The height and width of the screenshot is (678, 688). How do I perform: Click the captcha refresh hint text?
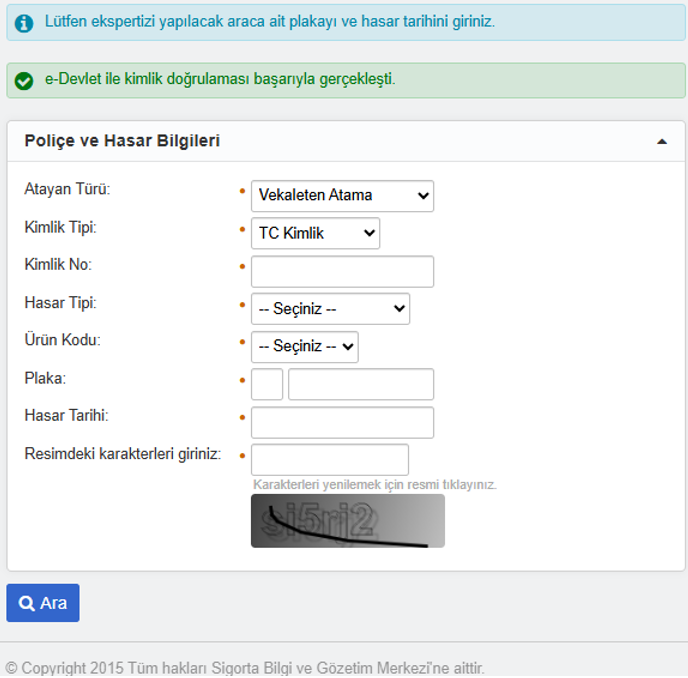pyautogui.click(x=374, y=485)
